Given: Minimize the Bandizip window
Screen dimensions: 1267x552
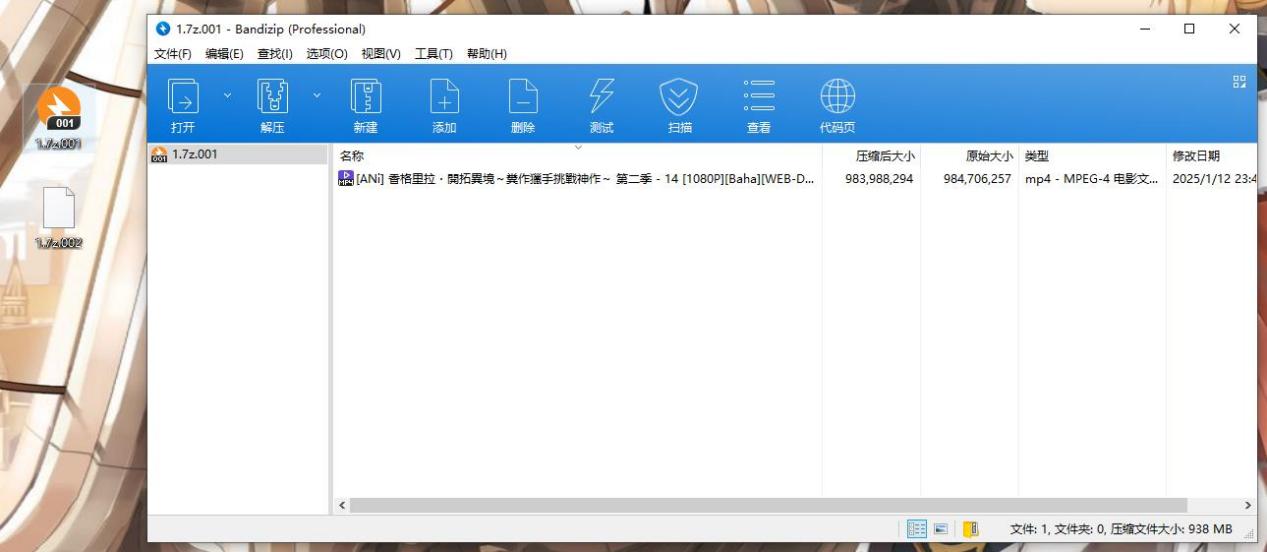Looking at the screenshot, I should 1144,29.
